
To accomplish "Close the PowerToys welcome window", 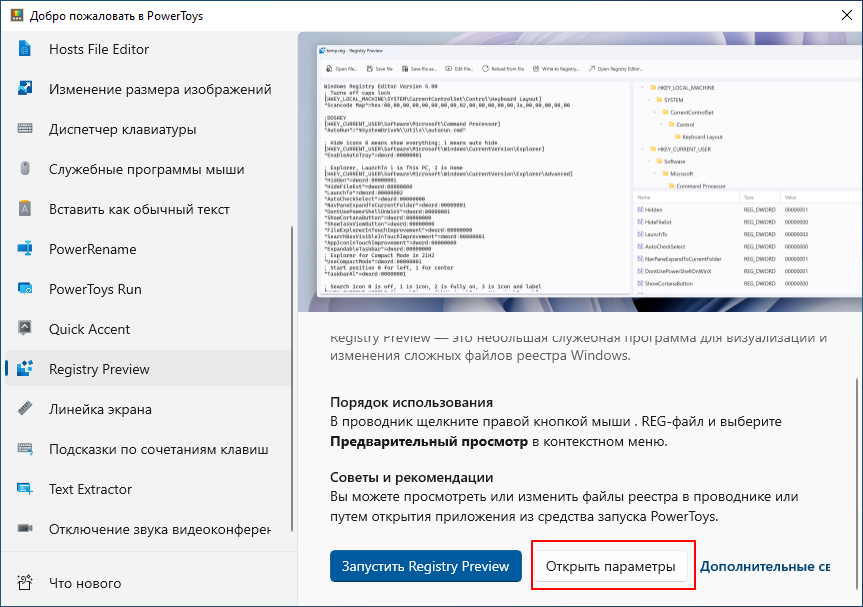I will point(846,15).
